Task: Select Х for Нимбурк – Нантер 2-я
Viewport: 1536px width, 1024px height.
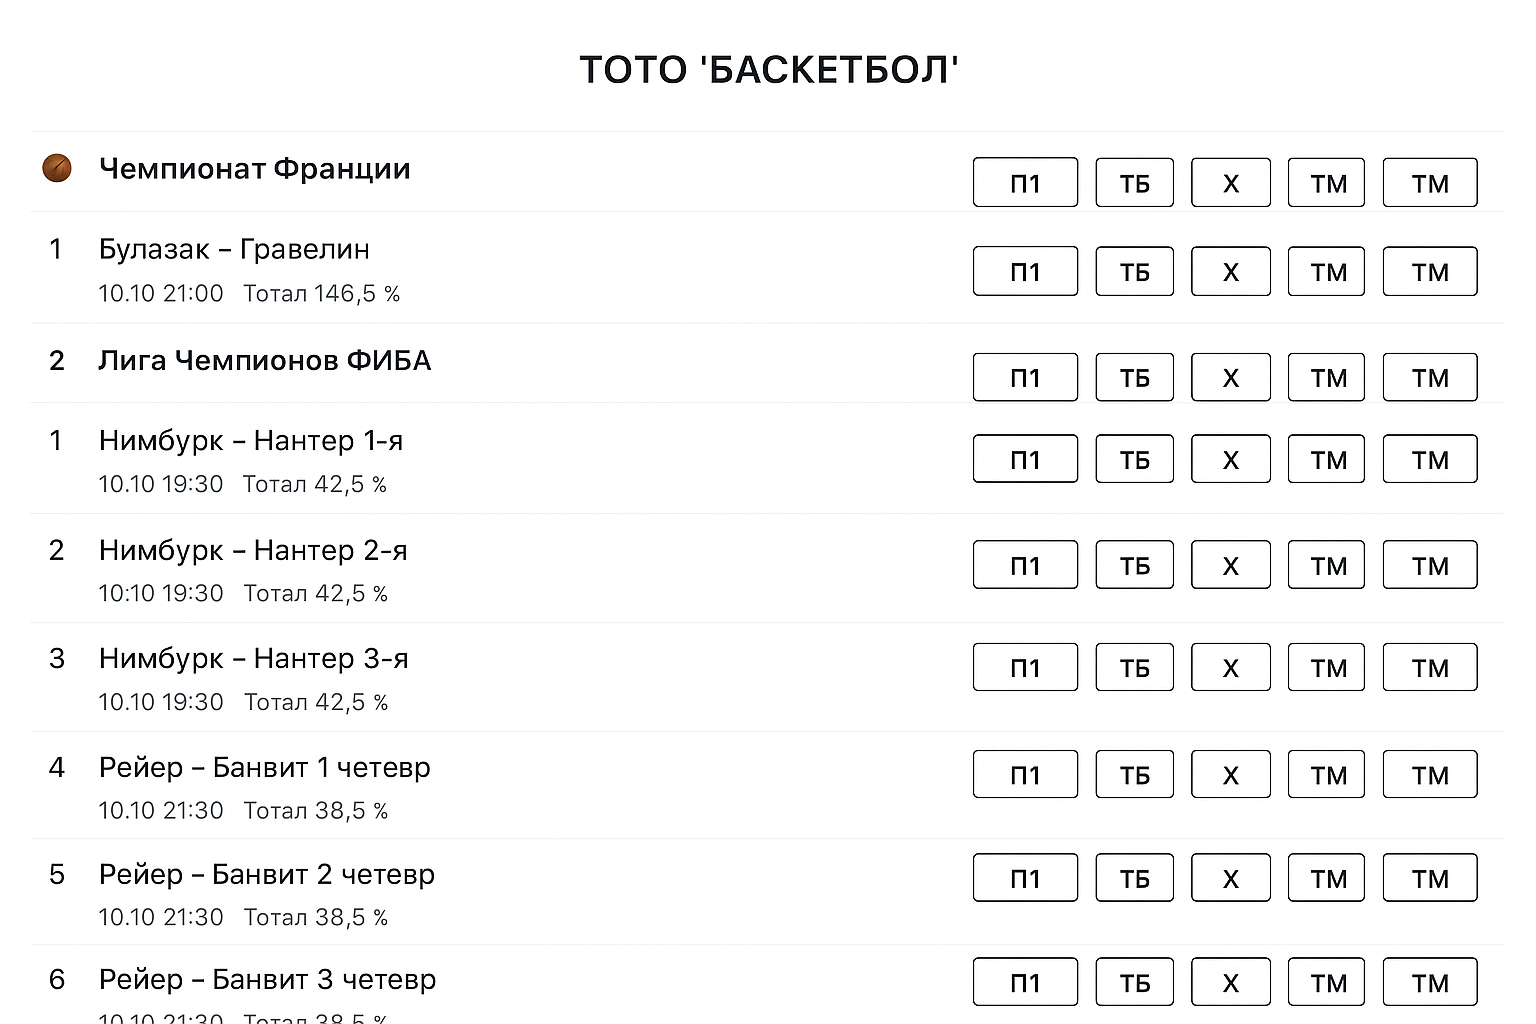Action: click(1230, 566)
